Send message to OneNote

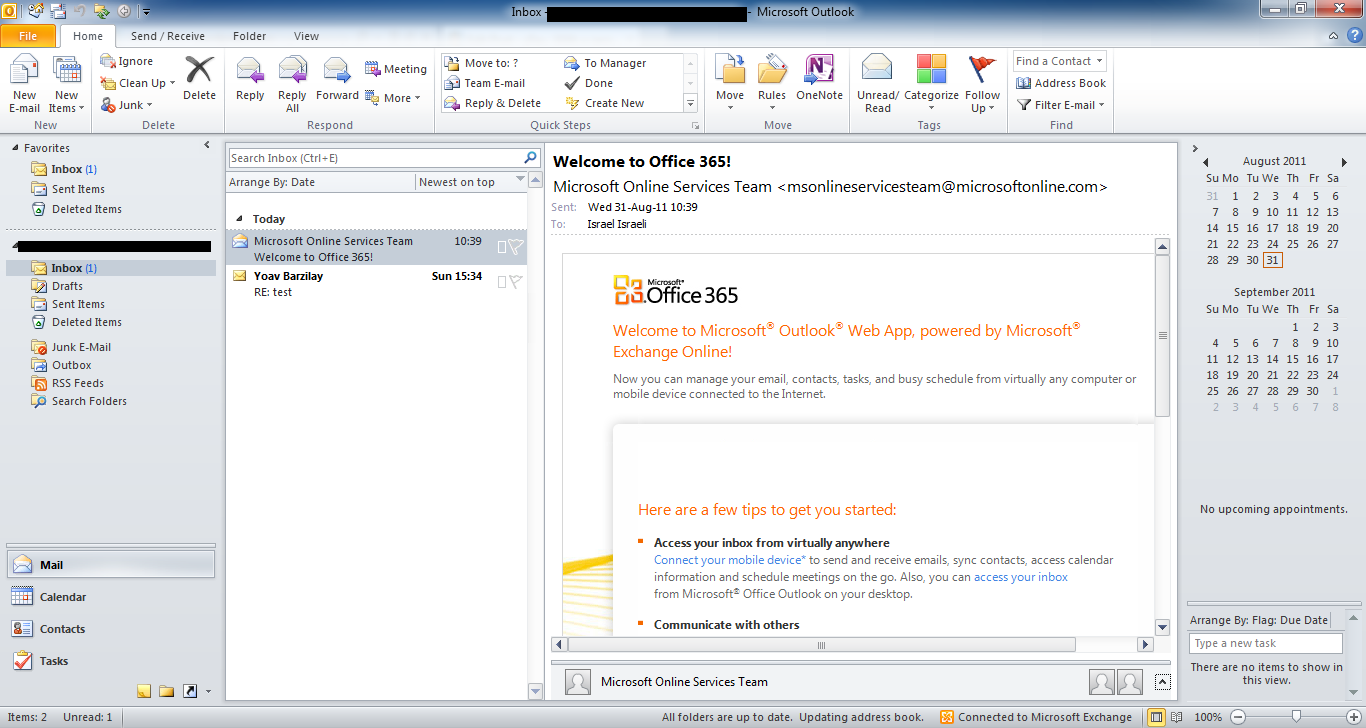point(819,78)
